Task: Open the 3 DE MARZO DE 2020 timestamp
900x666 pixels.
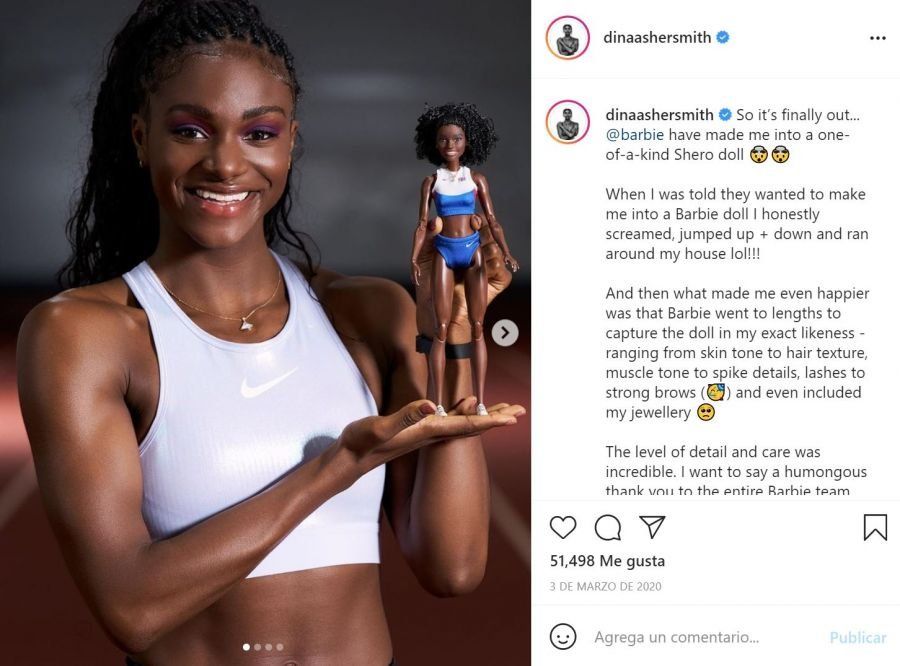Action: click(606, 586)
